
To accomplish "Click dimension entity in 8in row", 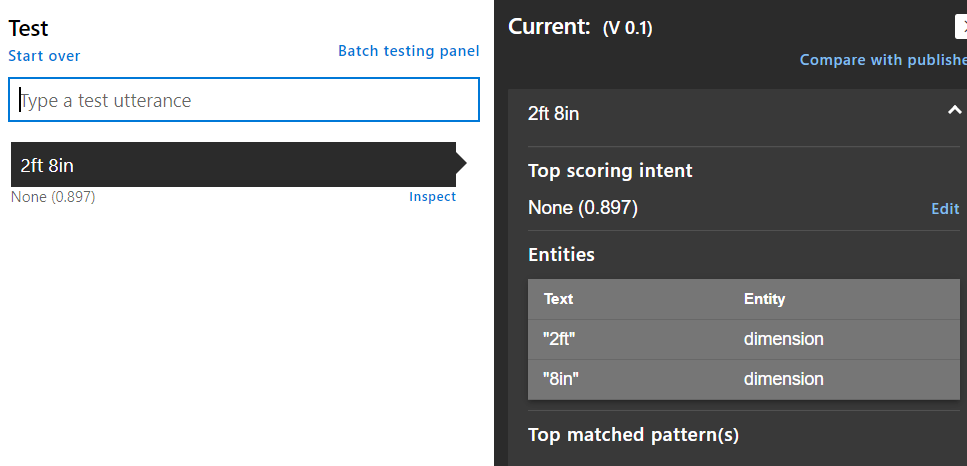I will (x=783, y=378).
